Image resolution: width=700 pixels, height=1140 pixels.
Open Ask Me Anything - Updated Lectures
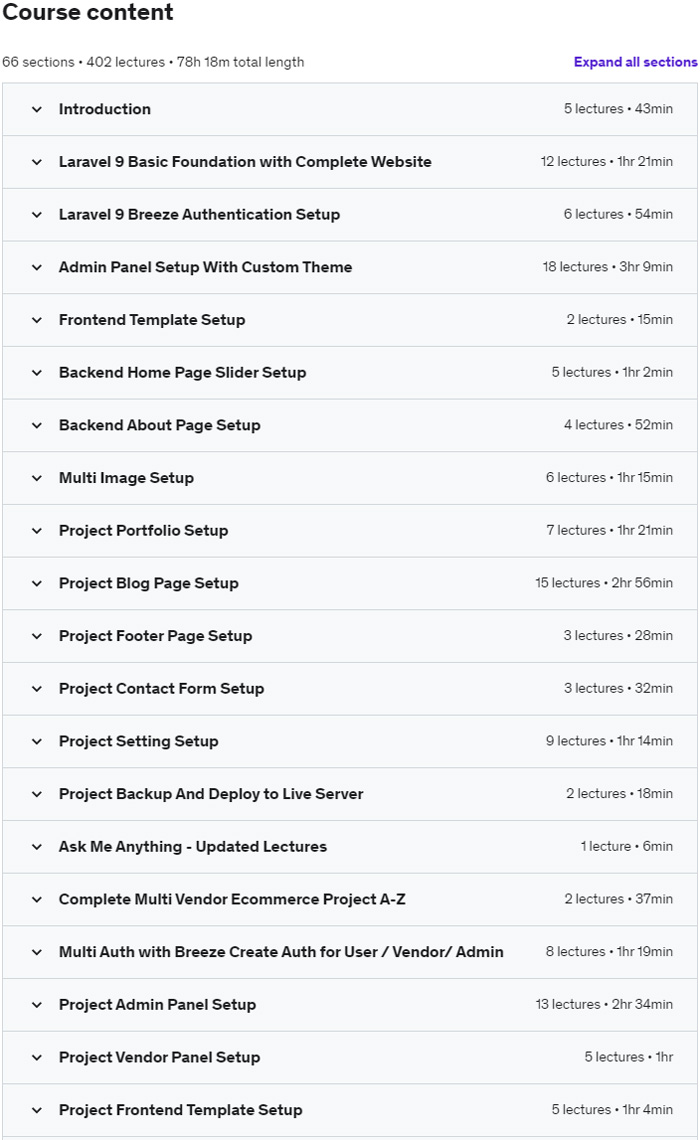[193, 847]
